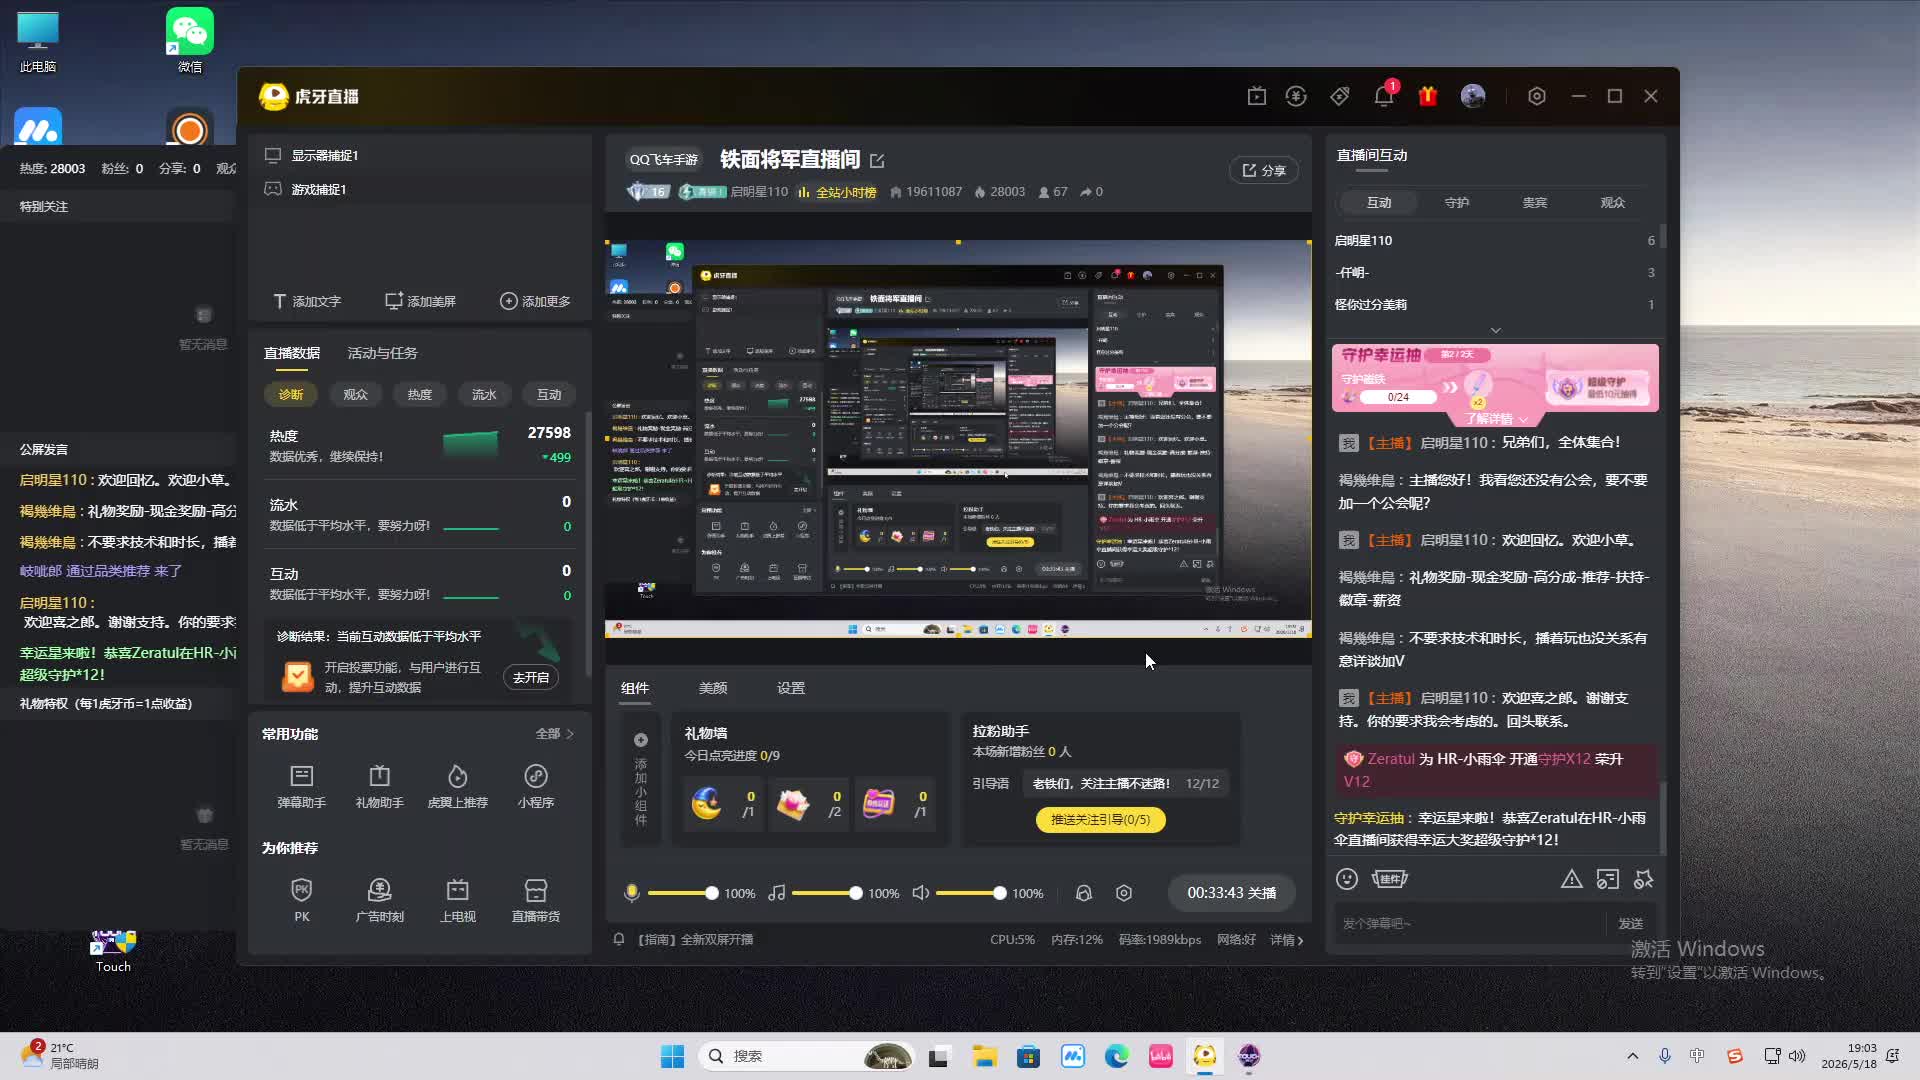Image resolution: width=1920 pixels, height=1080 pixels.
Task: Open the 上电视 feature
Action: (x=457, y=899)
